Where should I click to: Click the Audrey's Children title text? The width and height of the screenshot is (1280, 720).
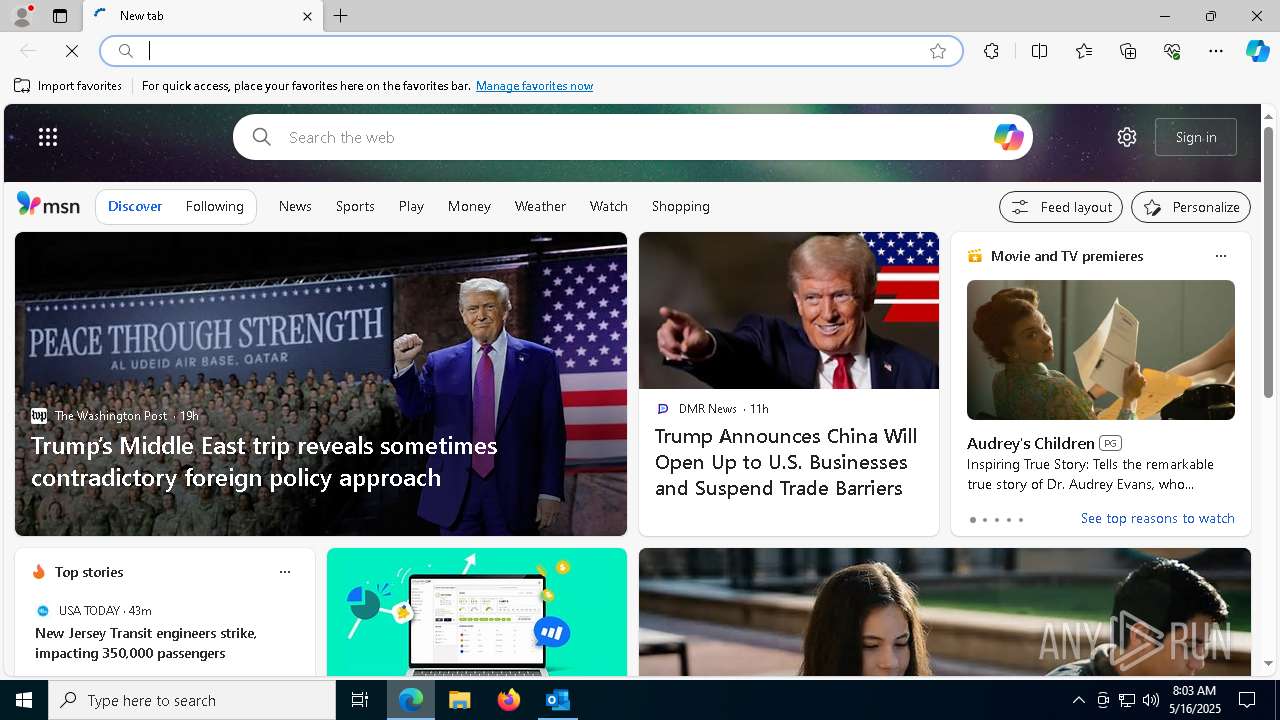click(1030, 443)
